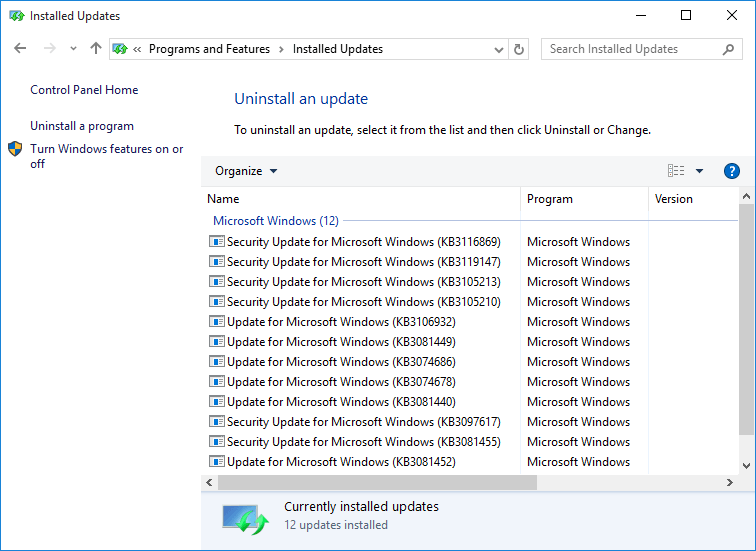Open the Organize menu
Screen dimensions: 756x551
[246, 171]
